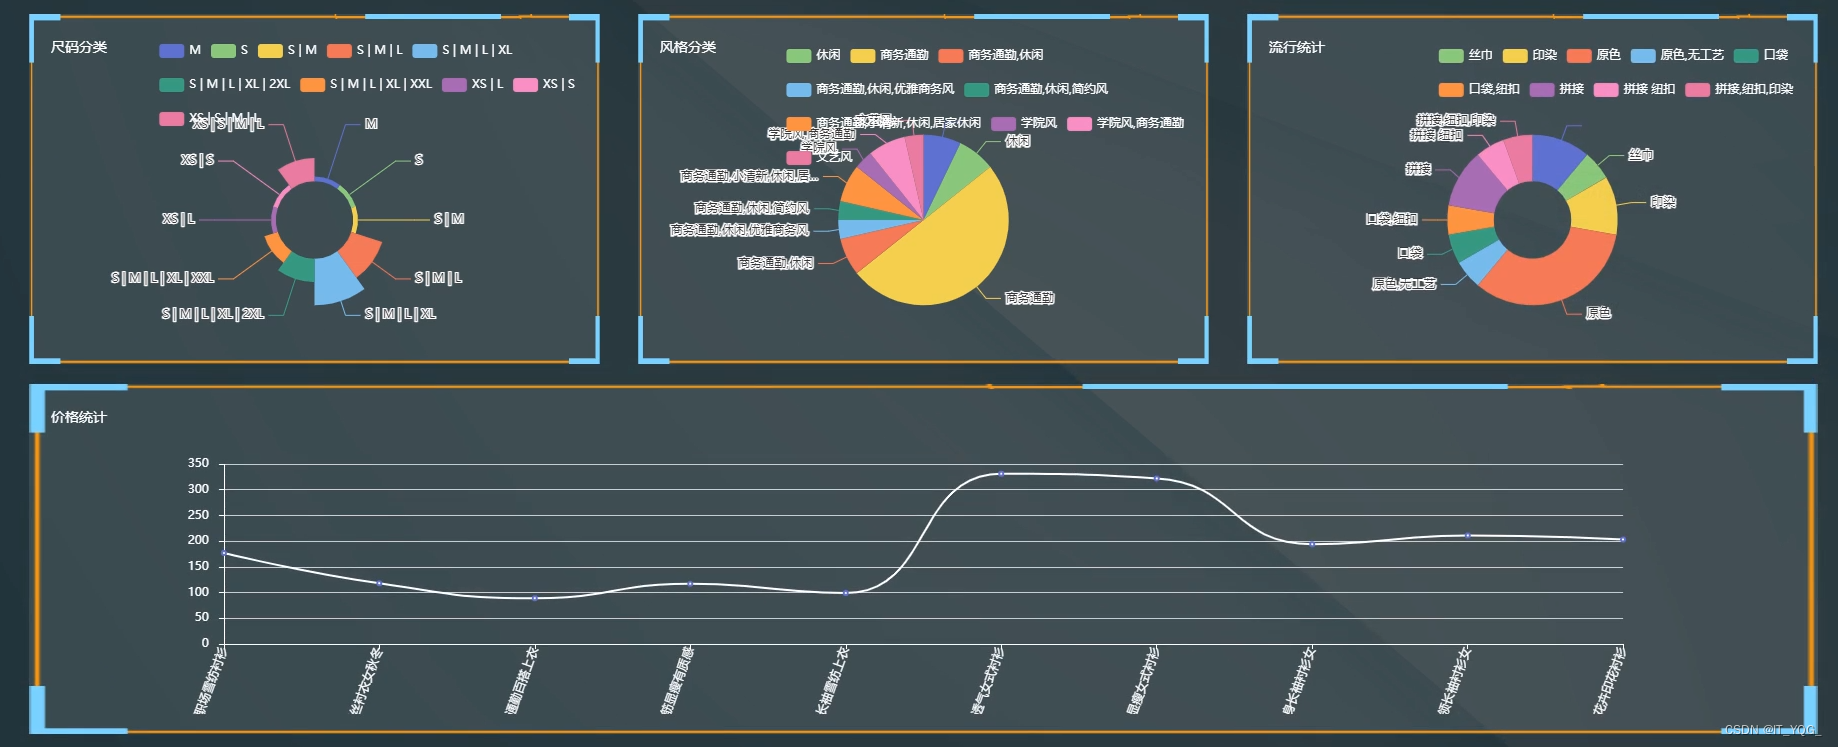Click the 原色 label below the donut chart

(1598, 313)
